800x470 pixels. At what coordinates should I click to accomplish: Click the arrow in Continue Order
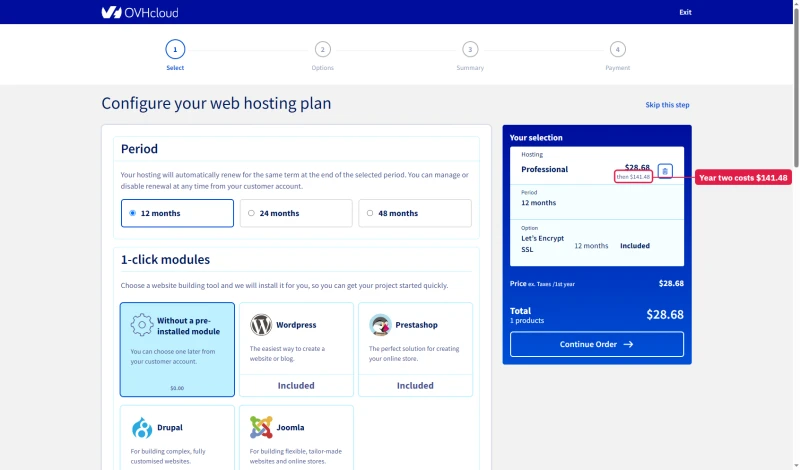pos(628,344)
